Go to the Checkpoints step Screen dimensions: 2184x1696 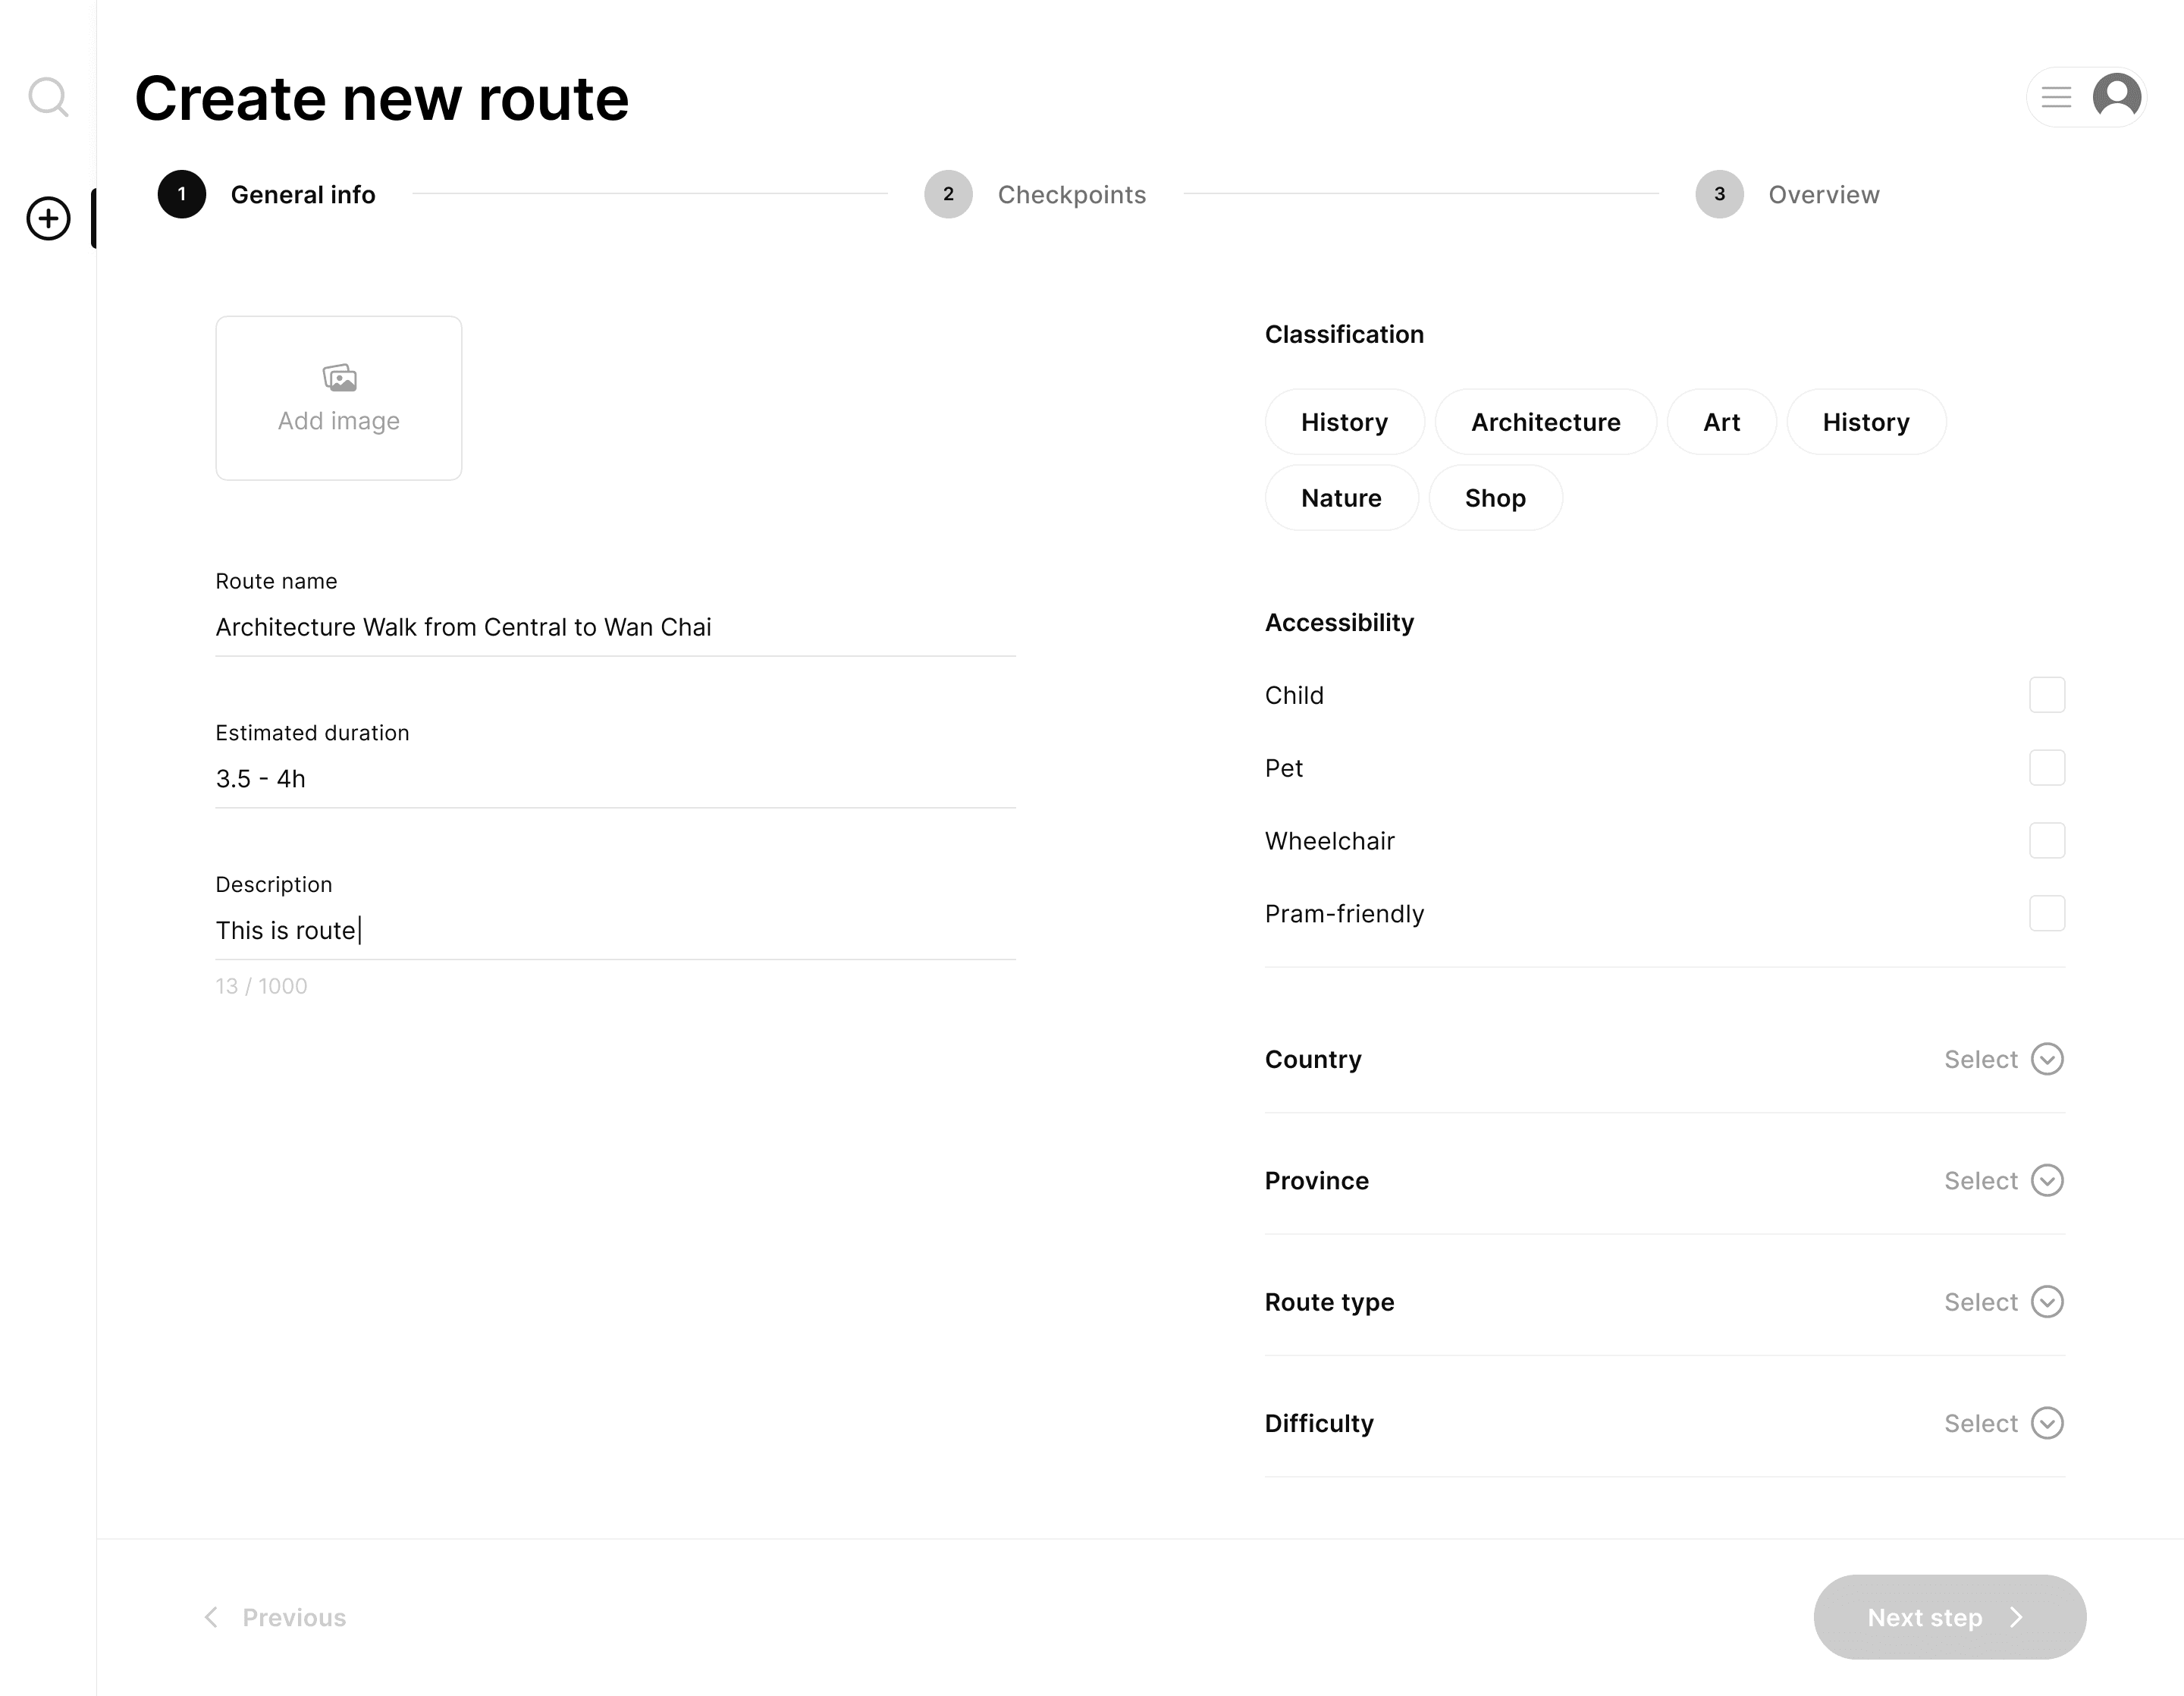(x=1071, y=194)
